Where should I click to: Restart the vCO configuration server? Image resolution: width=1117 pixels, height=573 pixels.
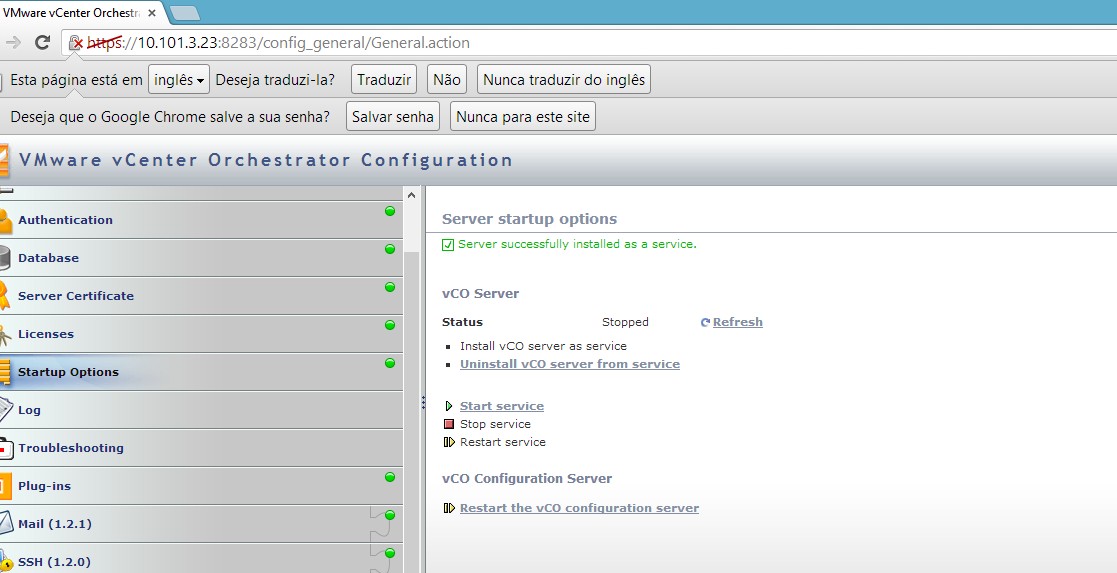coord(579,508)
